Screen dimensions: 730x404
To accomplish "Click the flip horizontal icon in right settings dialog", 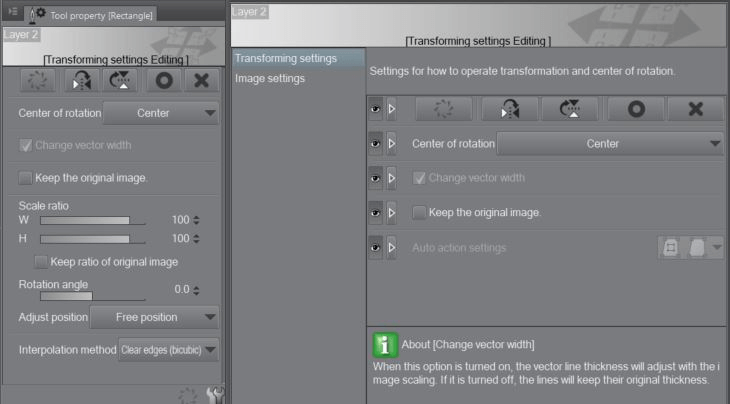I will pos(509,109).
